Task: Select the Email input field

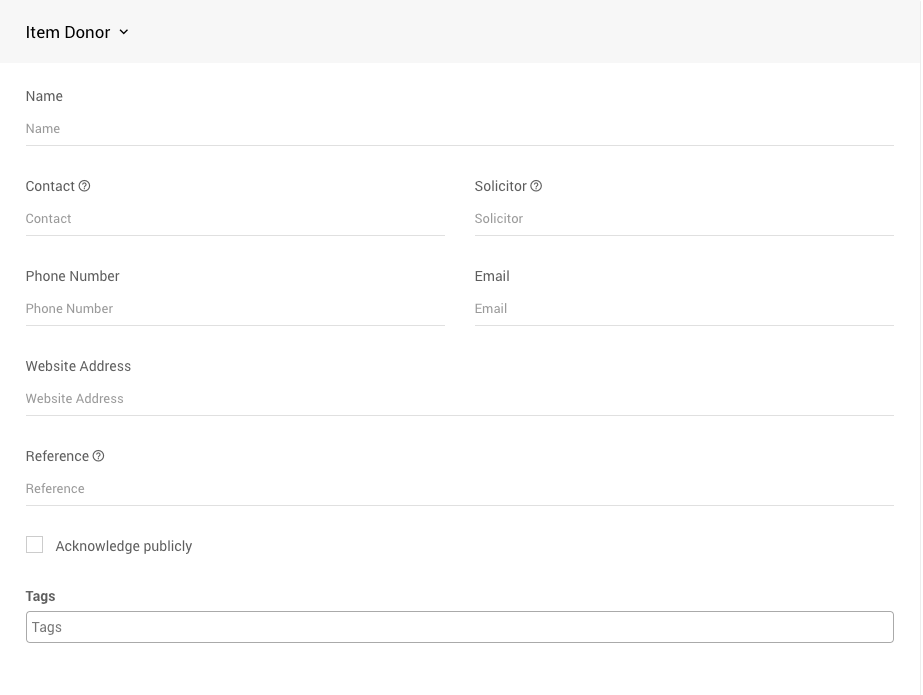Action: click(x=683, y=309)
